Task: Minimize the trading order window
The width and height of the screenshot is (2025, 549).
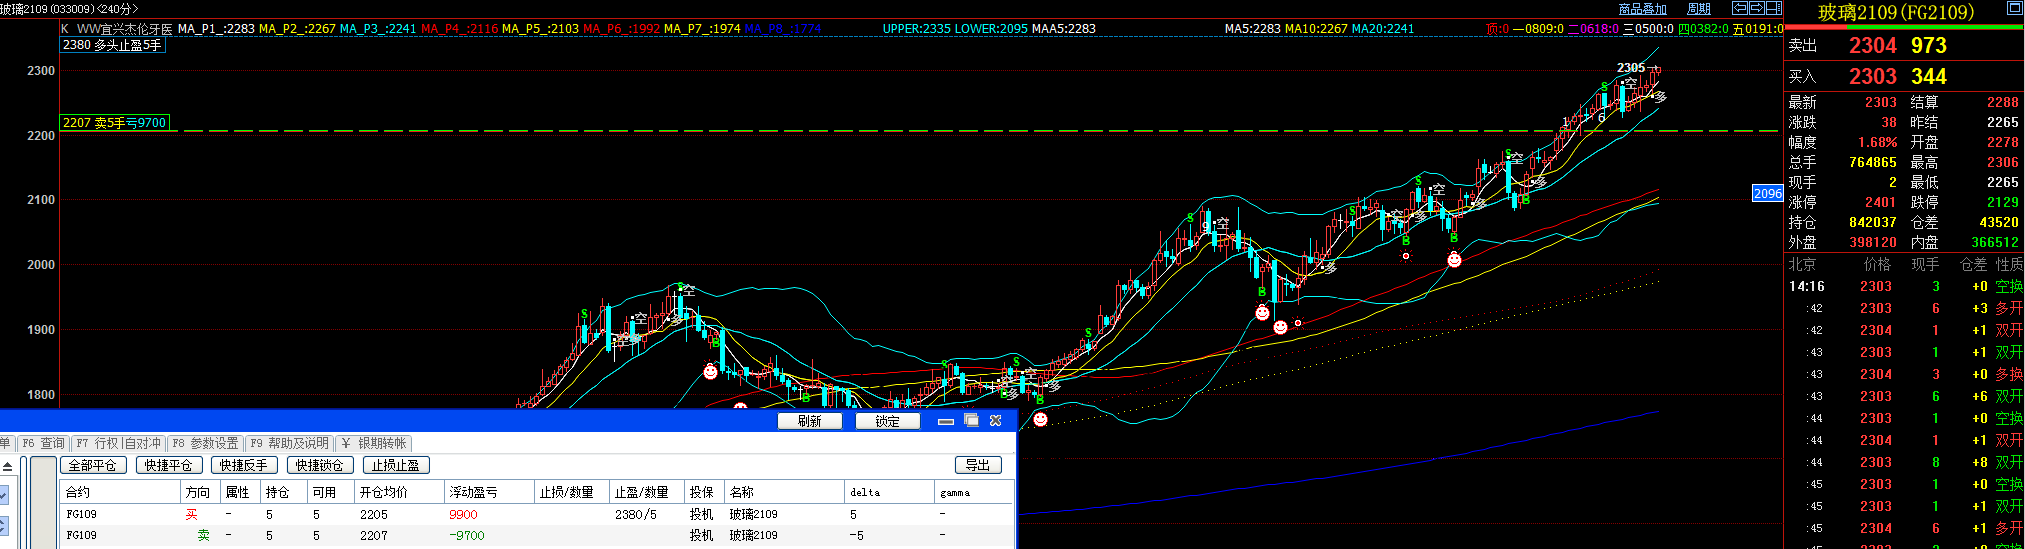Action: (946, 421)
